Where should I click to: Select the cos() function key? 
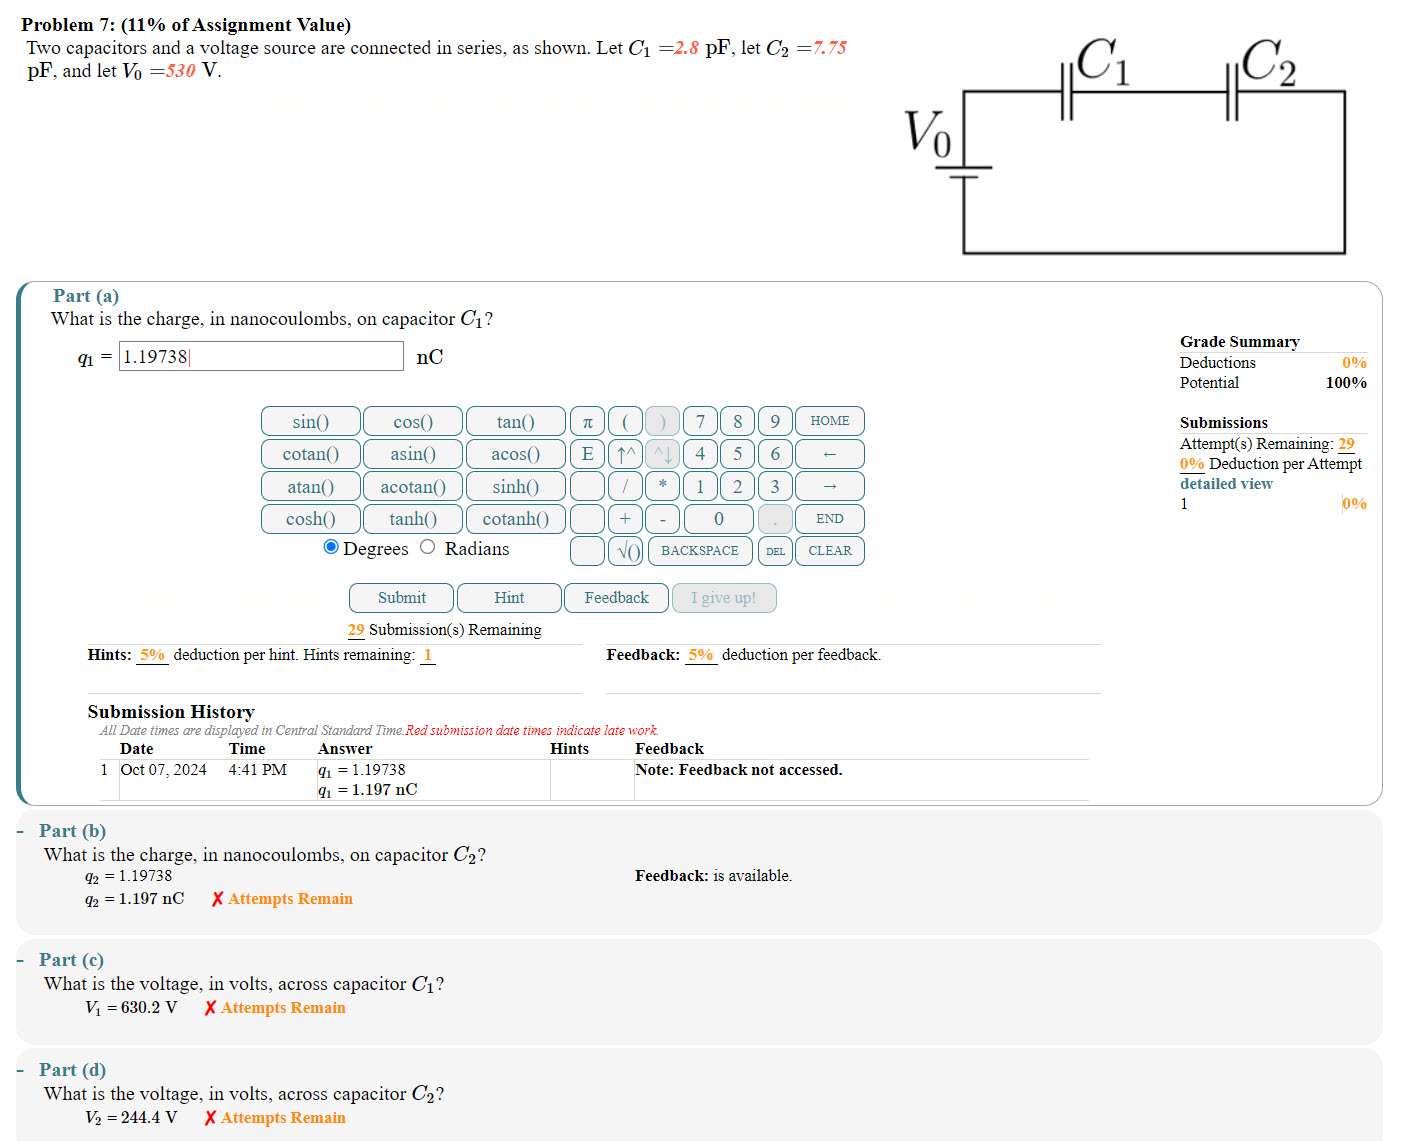tap(412, 421)
